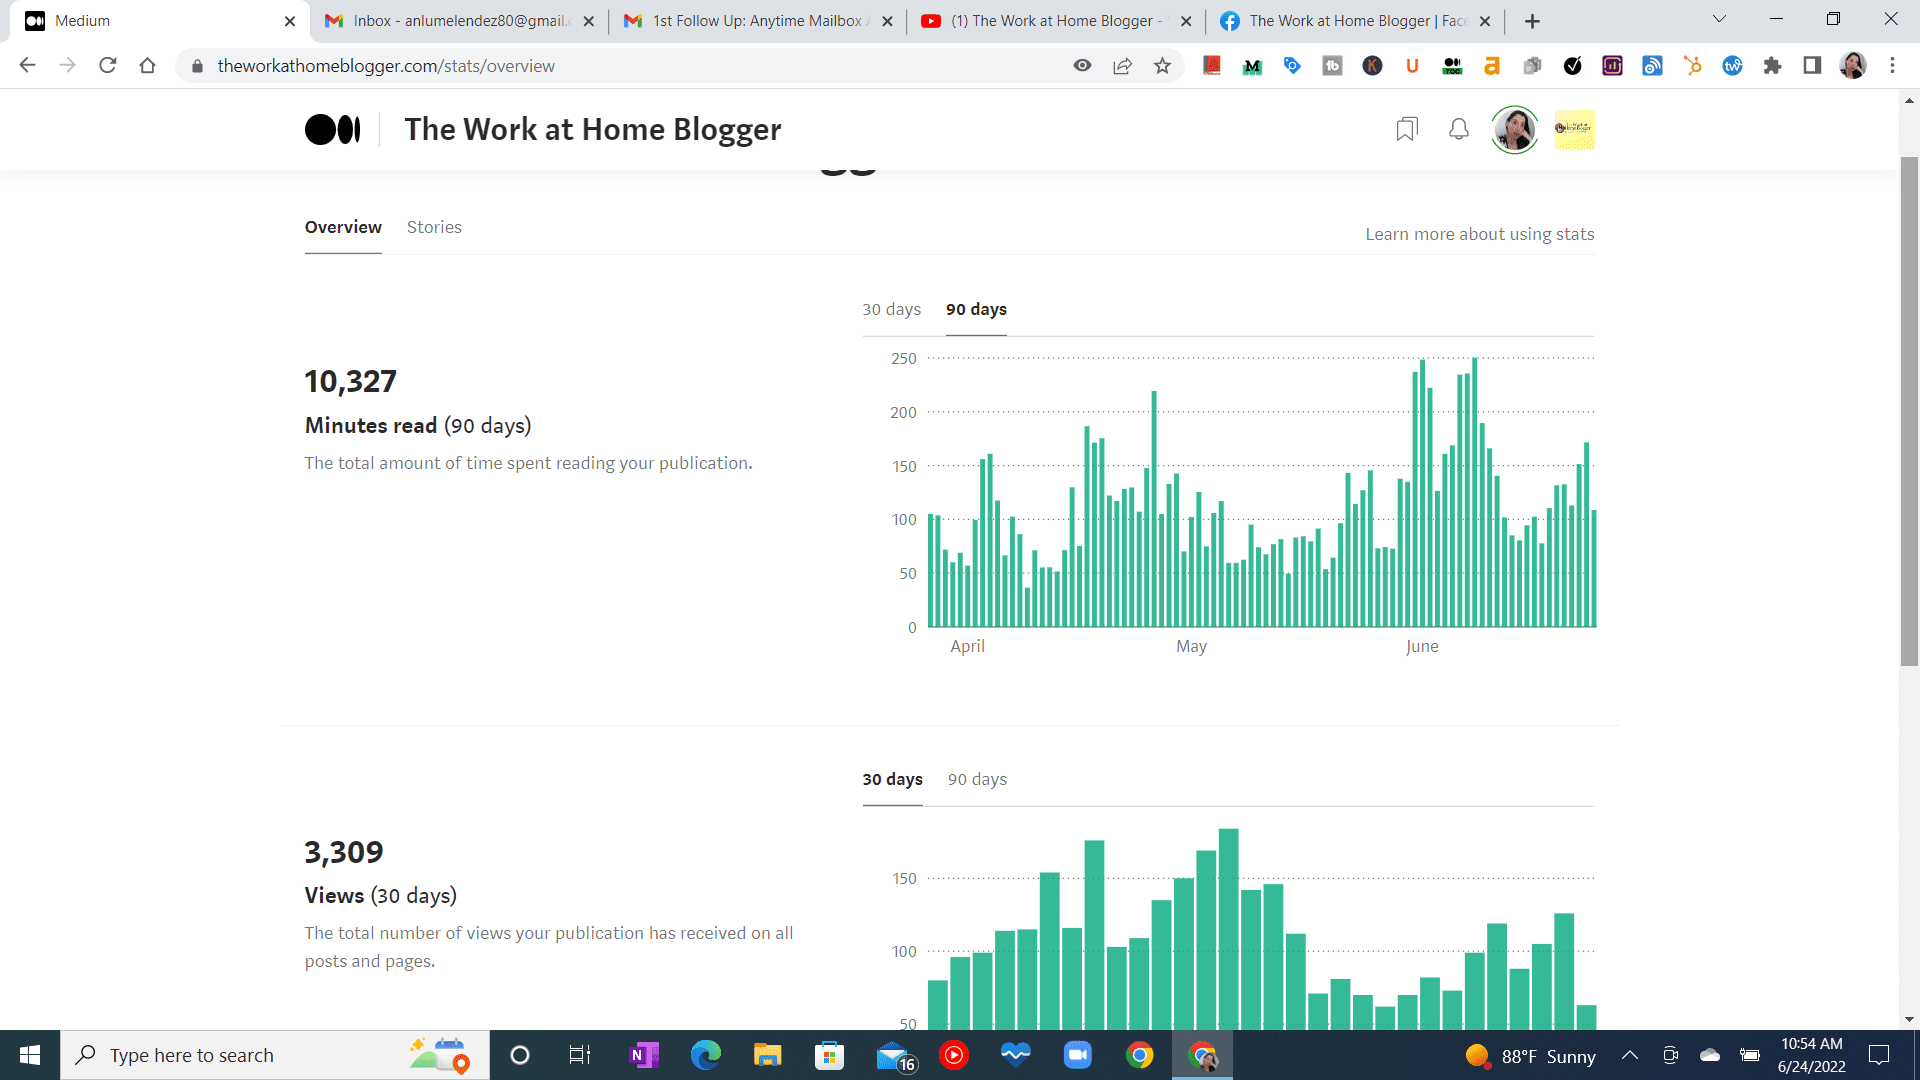The width and height of the screenshot is (1920, 1080).
Task: Click the Medium logo in the header
Action: 332,130
